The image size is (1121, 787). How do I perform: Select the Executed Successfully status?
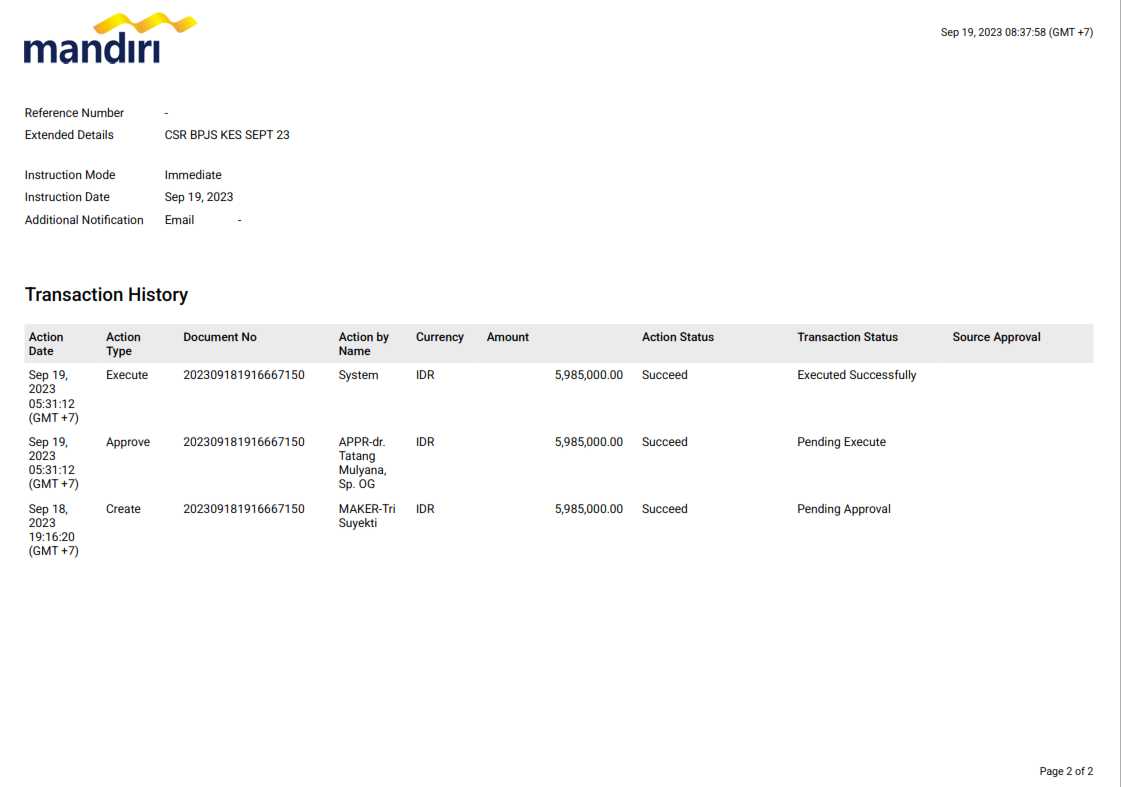(x=856, y=376)
